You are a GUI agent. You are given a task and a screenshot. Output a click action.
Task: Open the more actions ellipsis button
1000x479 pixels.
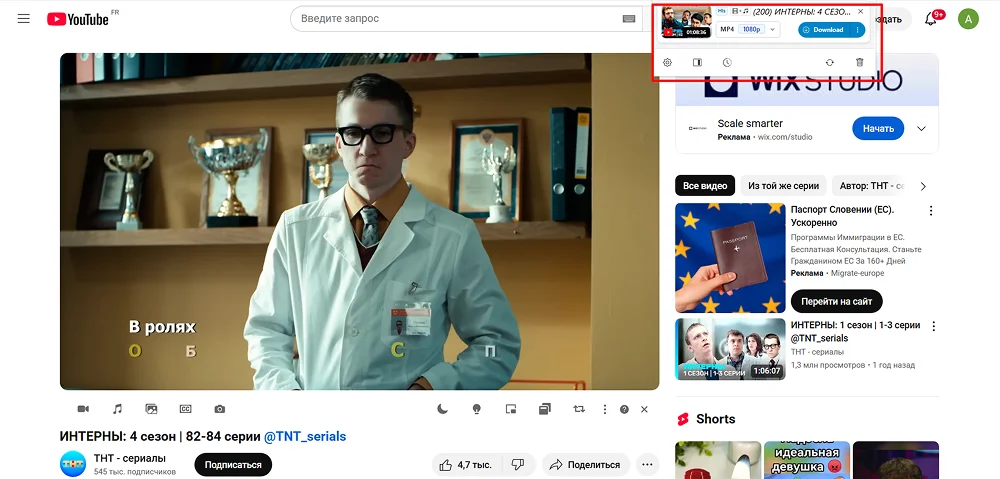[x=648, y=465]
